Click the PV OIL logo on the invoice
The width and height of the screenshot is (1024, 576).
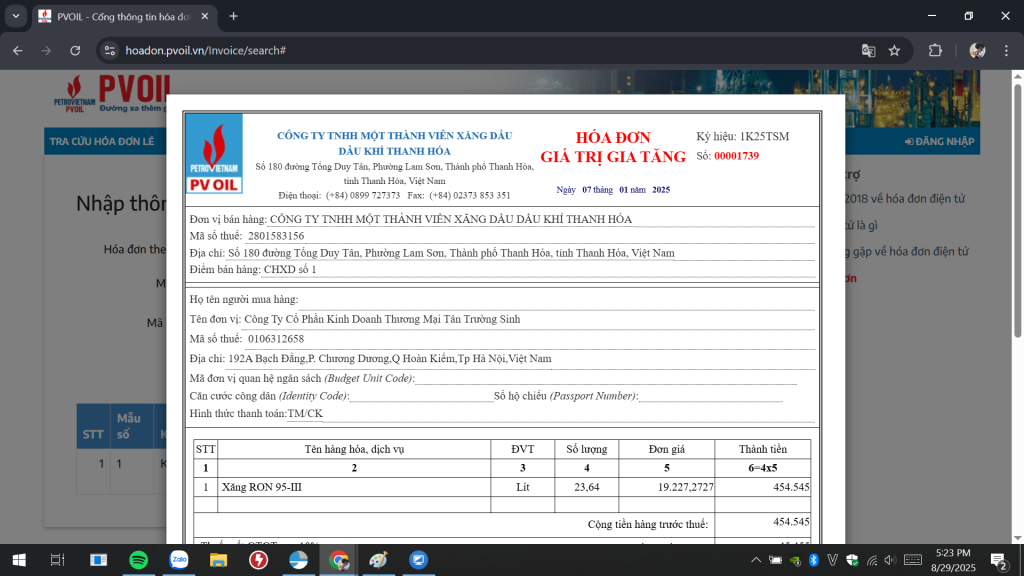tap(214, 154)
